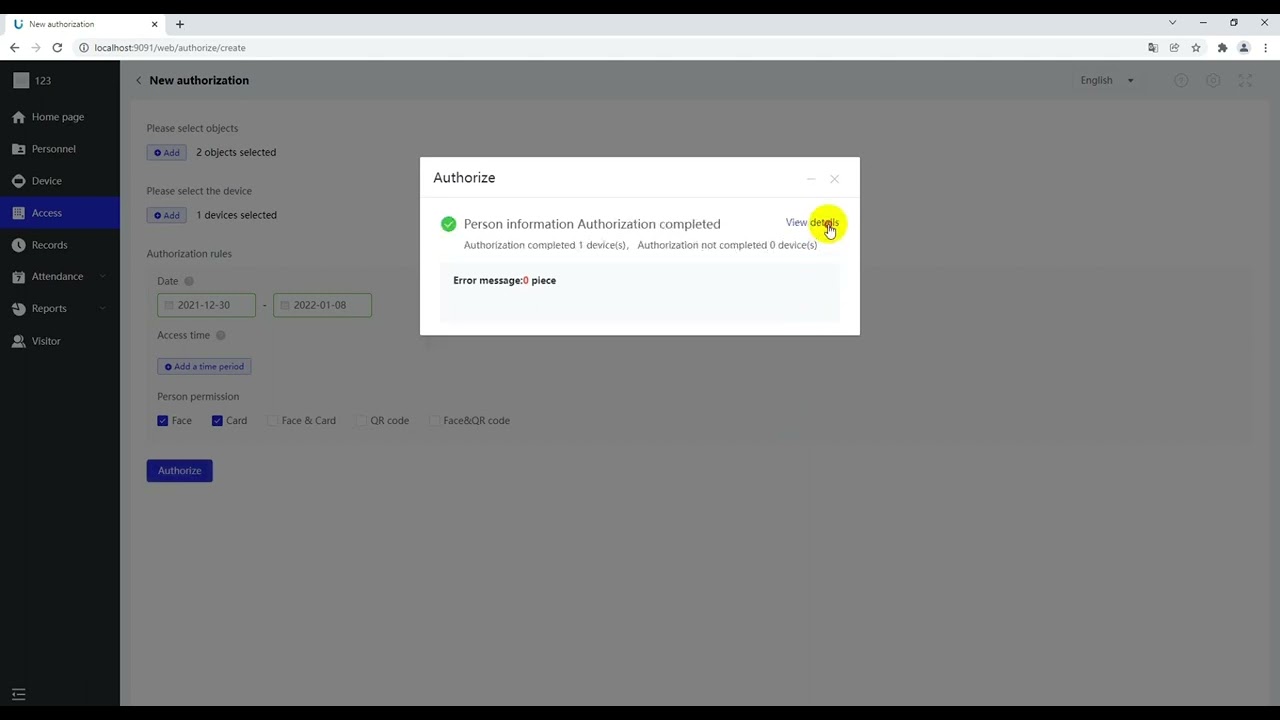
Task: Click browser back arrow
Action: (x=14, y=48)
